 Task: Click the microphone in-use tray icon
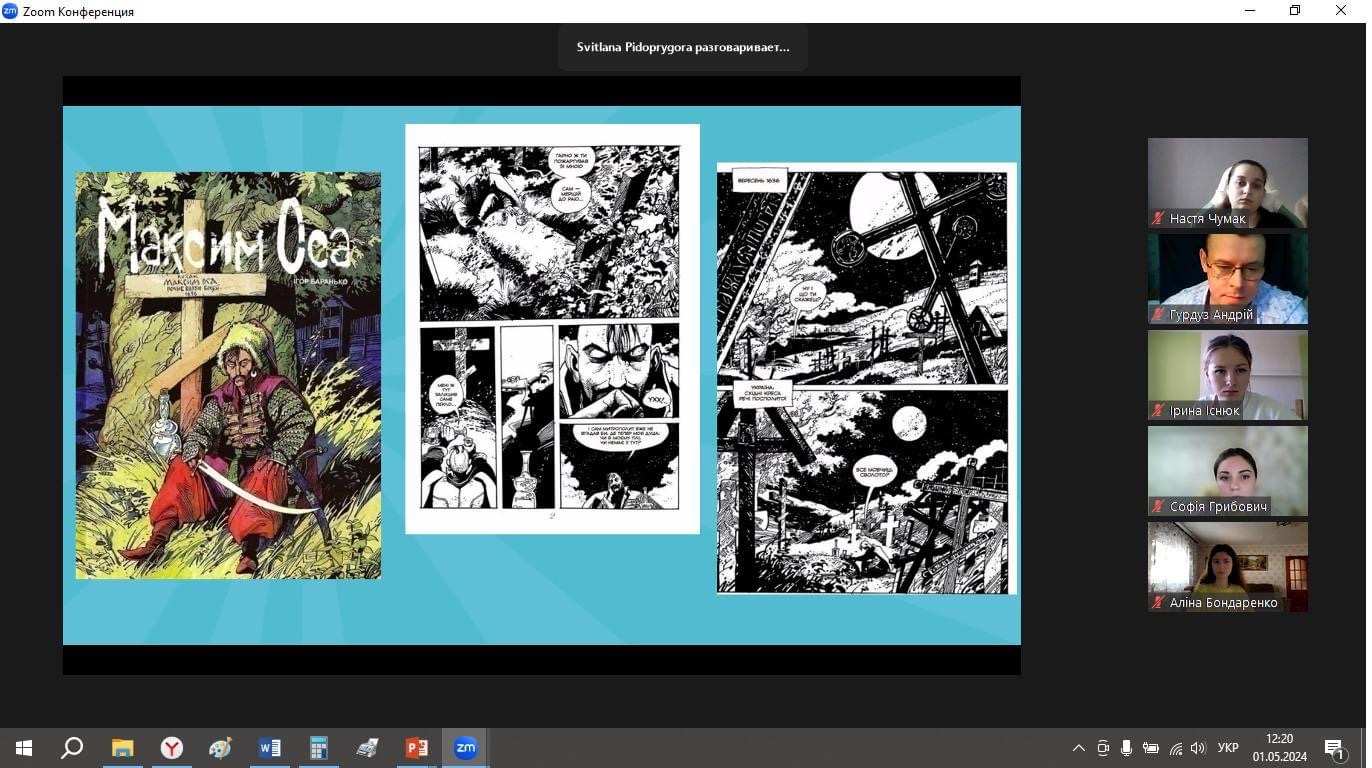(1127, 748)
